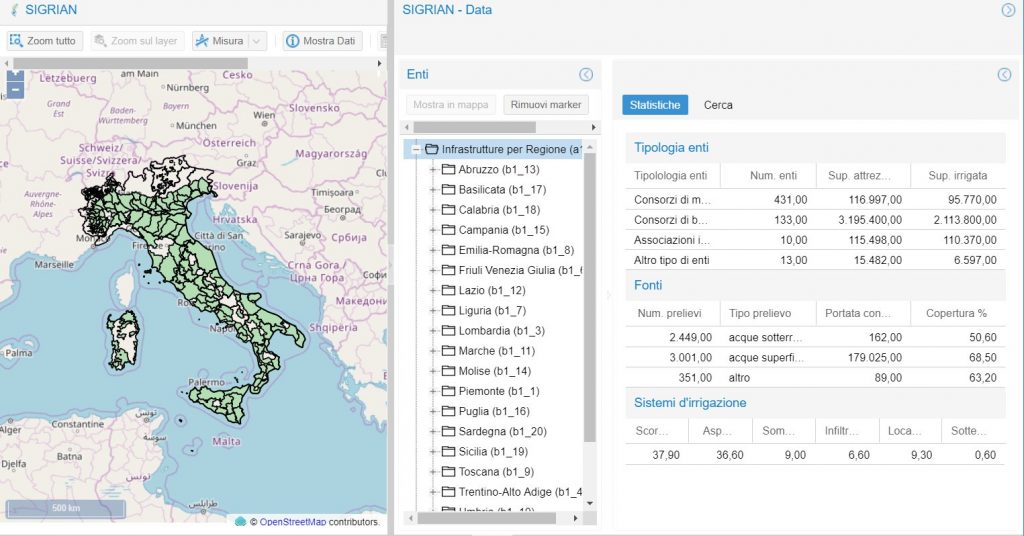The width and height of the screenshot is (1024, 536).
Task: Collapse the Enti panel
Action: pyautogui.click(x=586, y=74)
